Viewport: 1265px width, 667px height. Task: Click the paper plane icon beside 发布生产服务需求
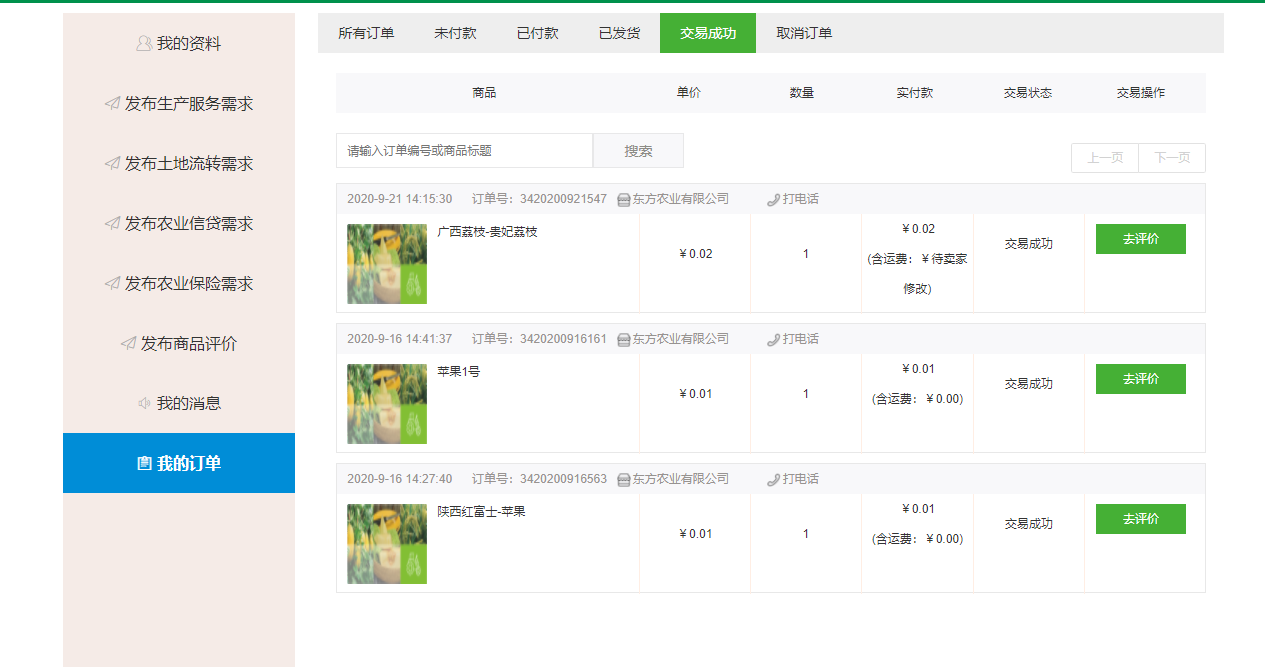tap(112, 104)
